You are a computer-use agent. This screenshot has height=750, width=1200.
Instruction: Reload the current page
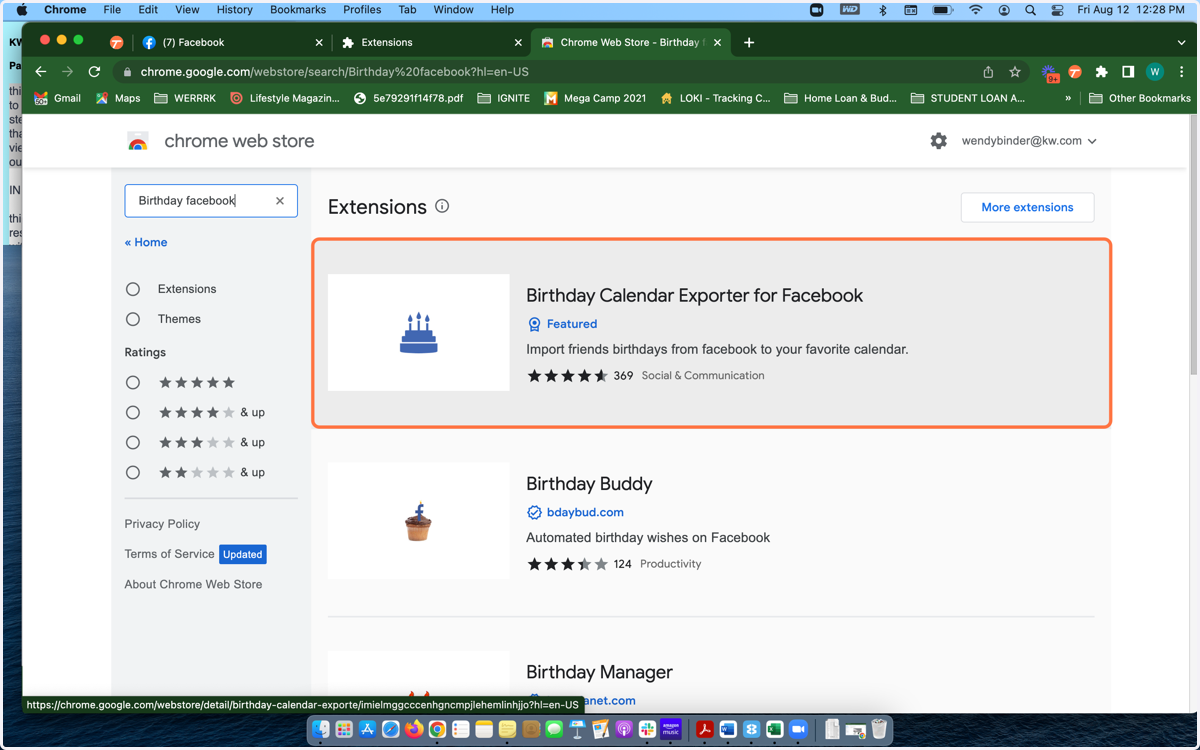(x=94, y=72)
